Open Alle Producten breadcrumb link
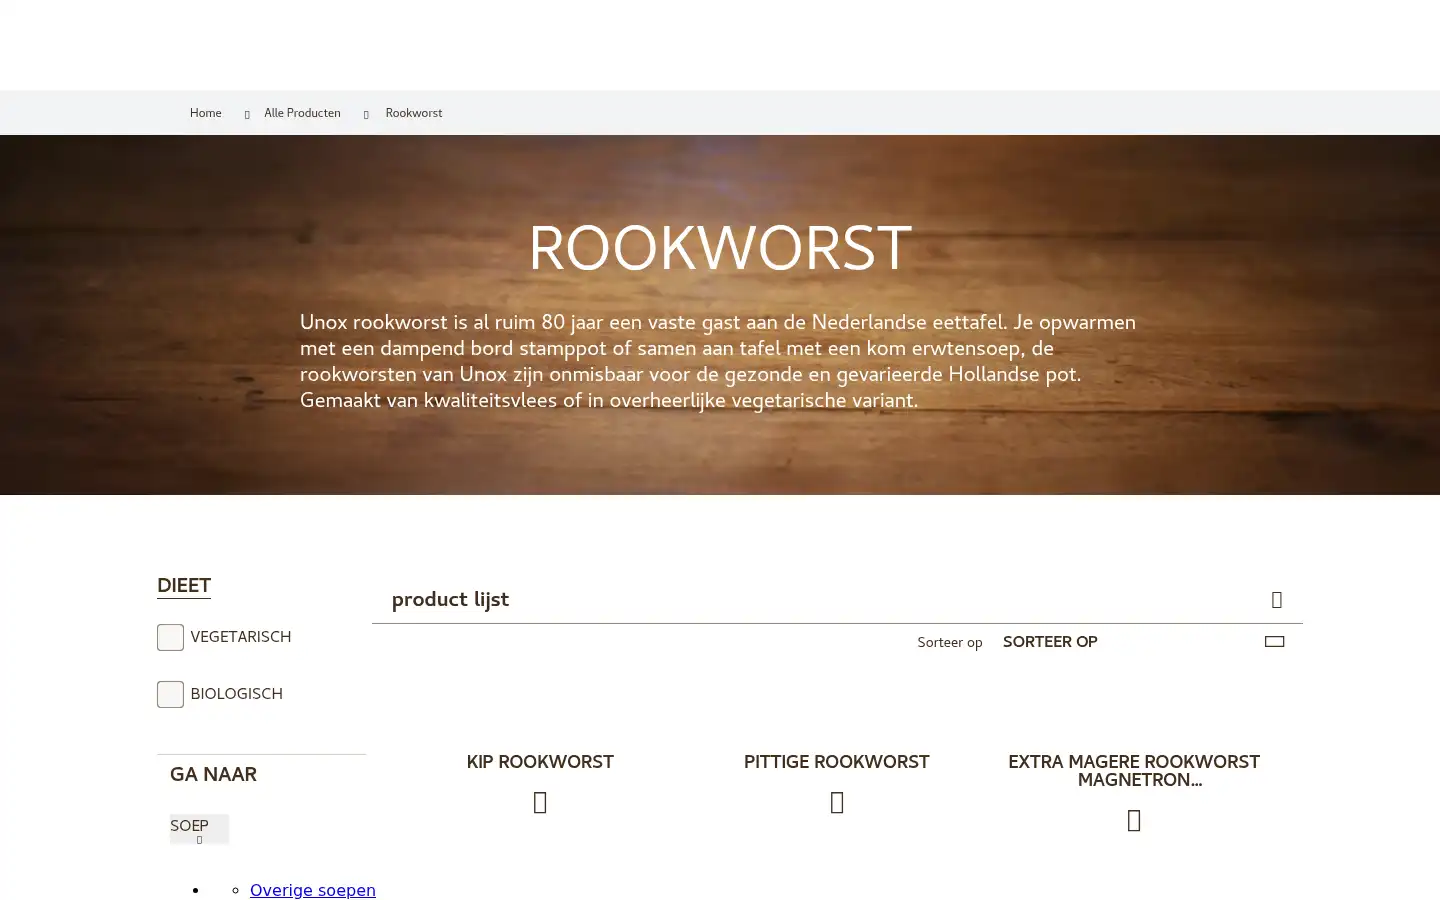The height and width of the screenshot is (900, 1440). 302,113
